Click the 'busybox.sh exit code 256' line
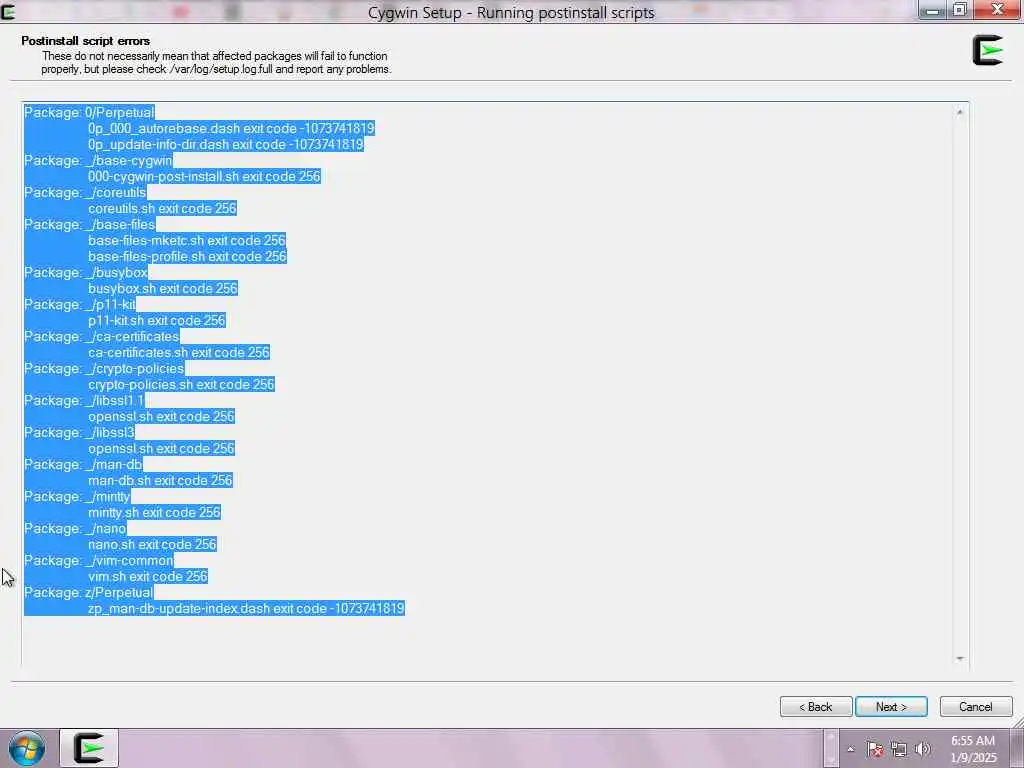The width and height of the screenshot is (1024, 768). [163, 288]
